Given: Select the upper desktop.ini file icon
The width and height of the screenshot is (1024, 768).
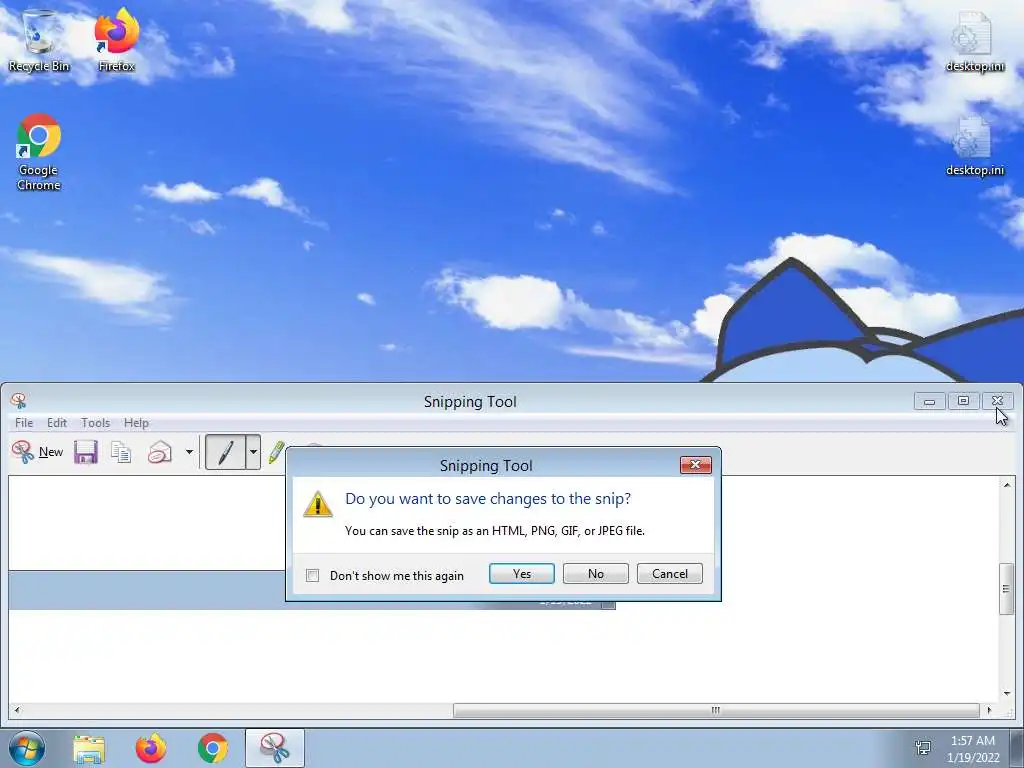Looking at the screenshot, I should [x=975, y=40].
